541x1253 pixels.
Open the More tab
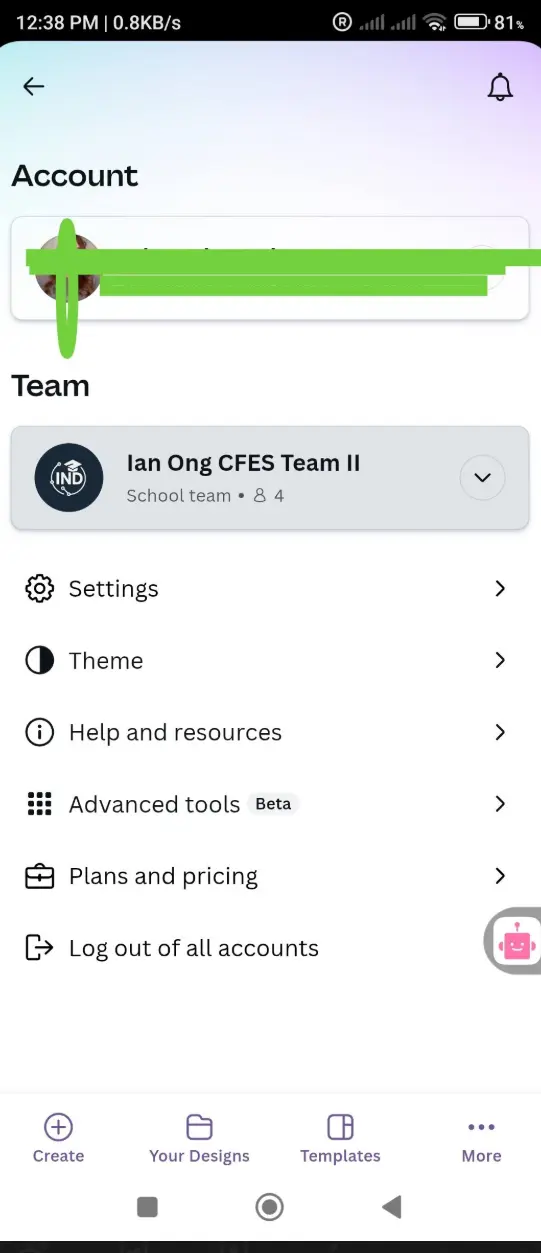point(481,1139)
